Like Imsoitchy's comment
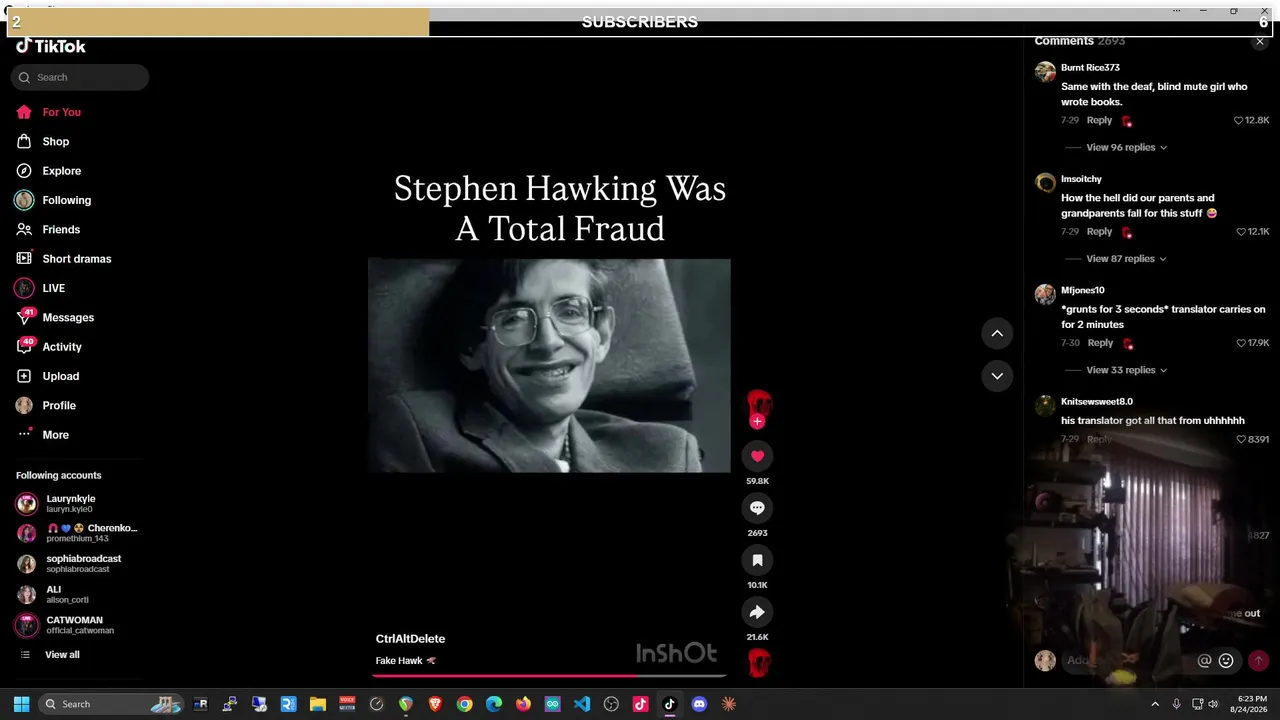 pyautogui.click(x=1241, y=231)
